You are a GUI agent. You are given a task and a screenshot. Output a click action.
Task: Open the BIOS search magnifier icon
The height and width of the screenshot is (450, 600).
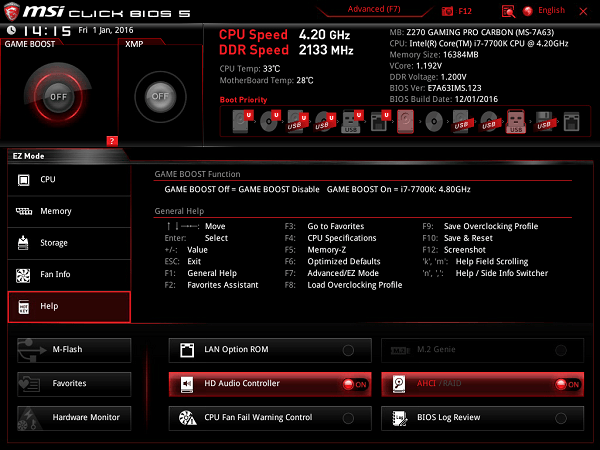[508, 11]
